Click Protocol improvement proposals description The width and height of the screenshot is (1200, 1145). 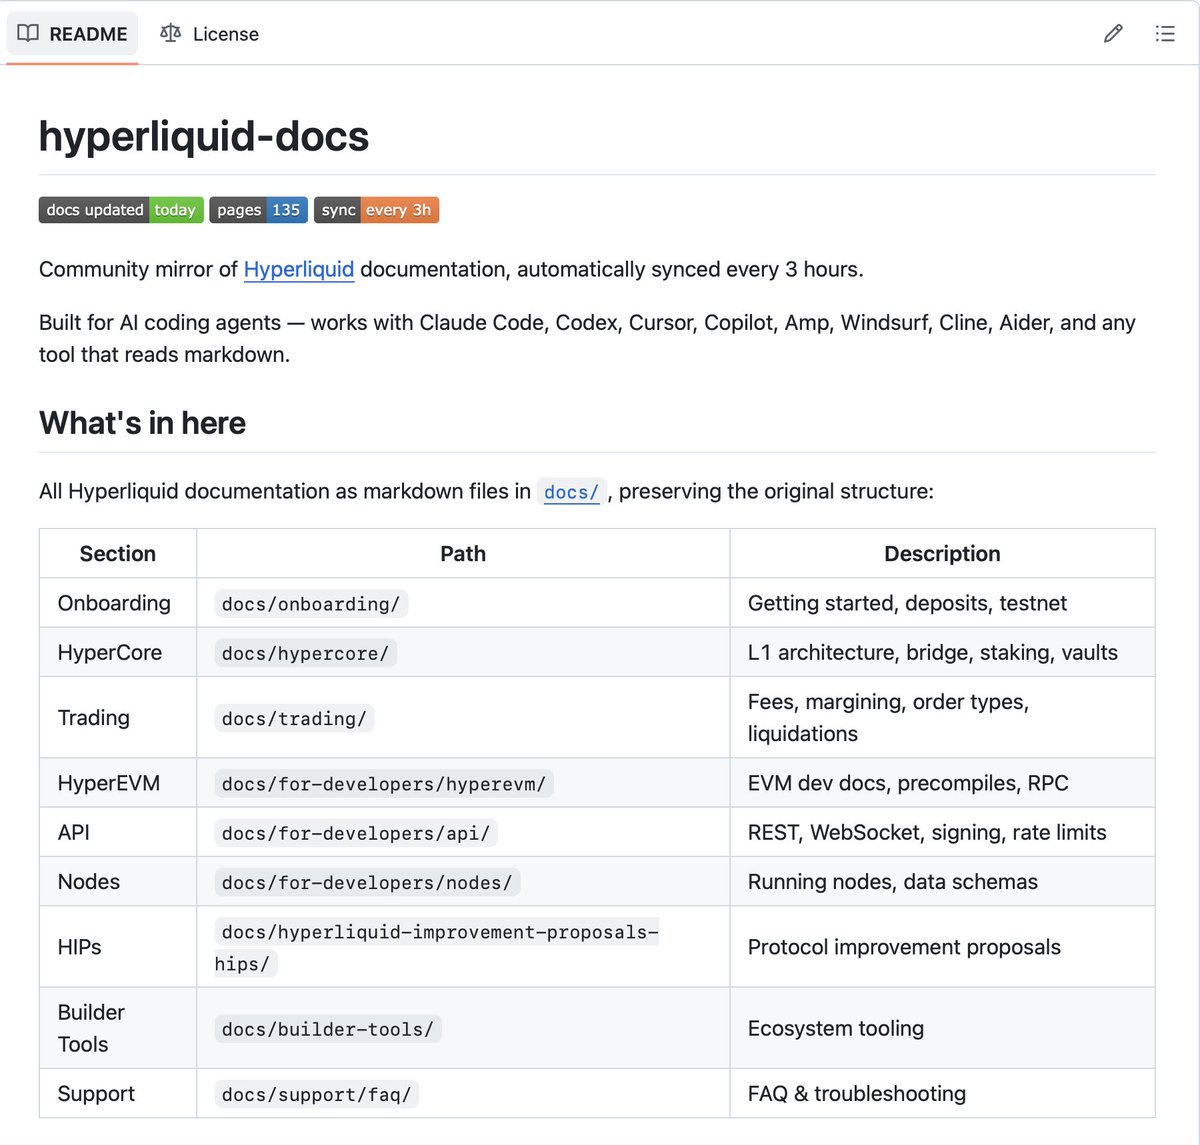[904, 946]
